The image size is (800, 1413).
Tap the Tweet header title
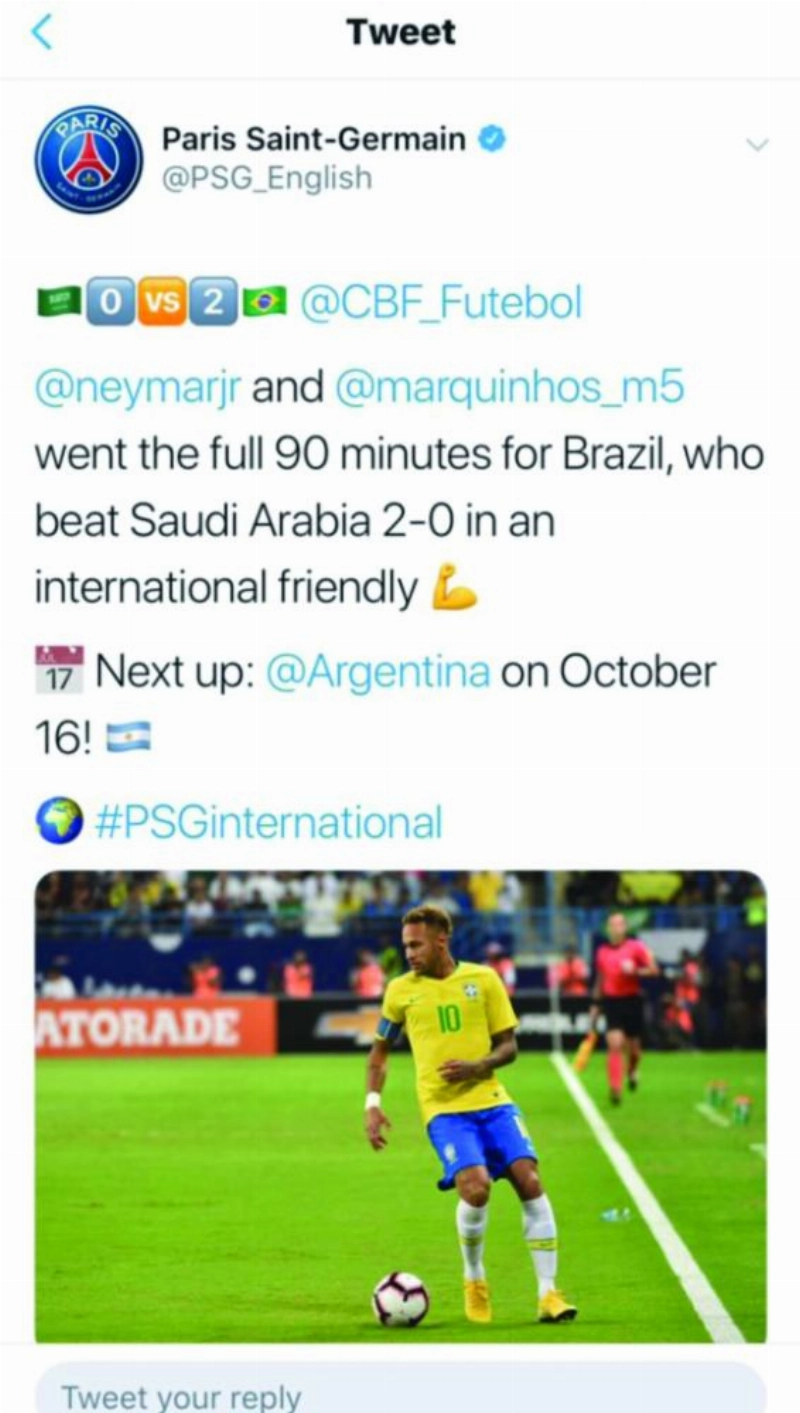[x=401, y=32]
